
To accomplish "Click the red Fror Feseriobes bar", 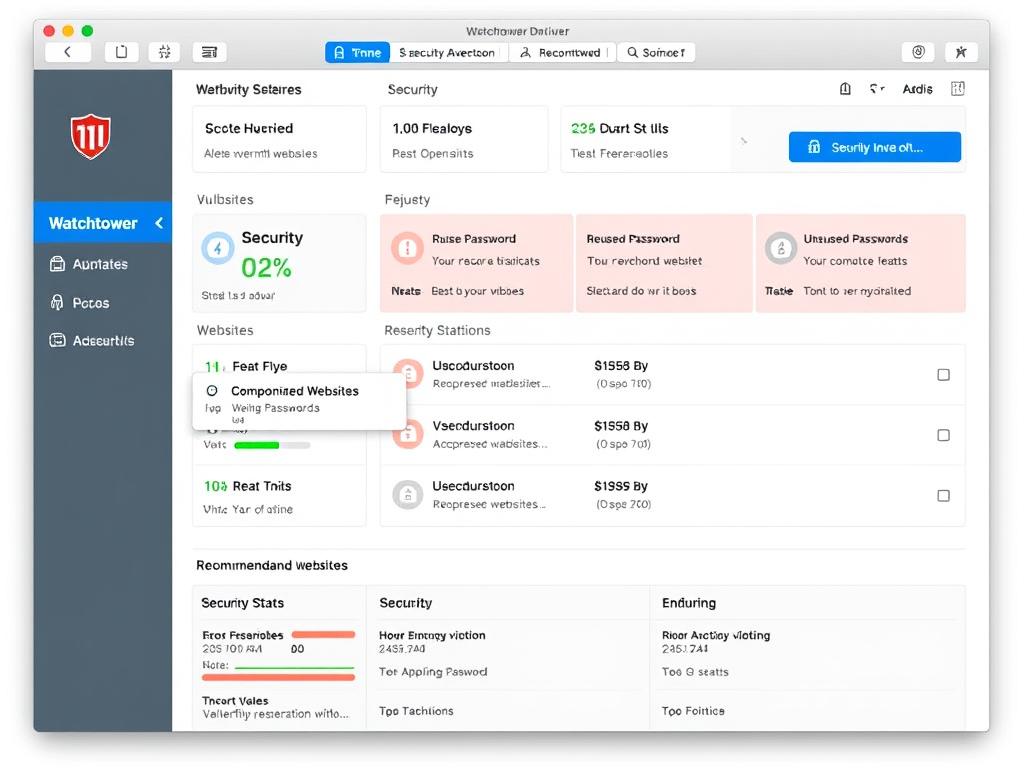I will click(x=323, y=634).
